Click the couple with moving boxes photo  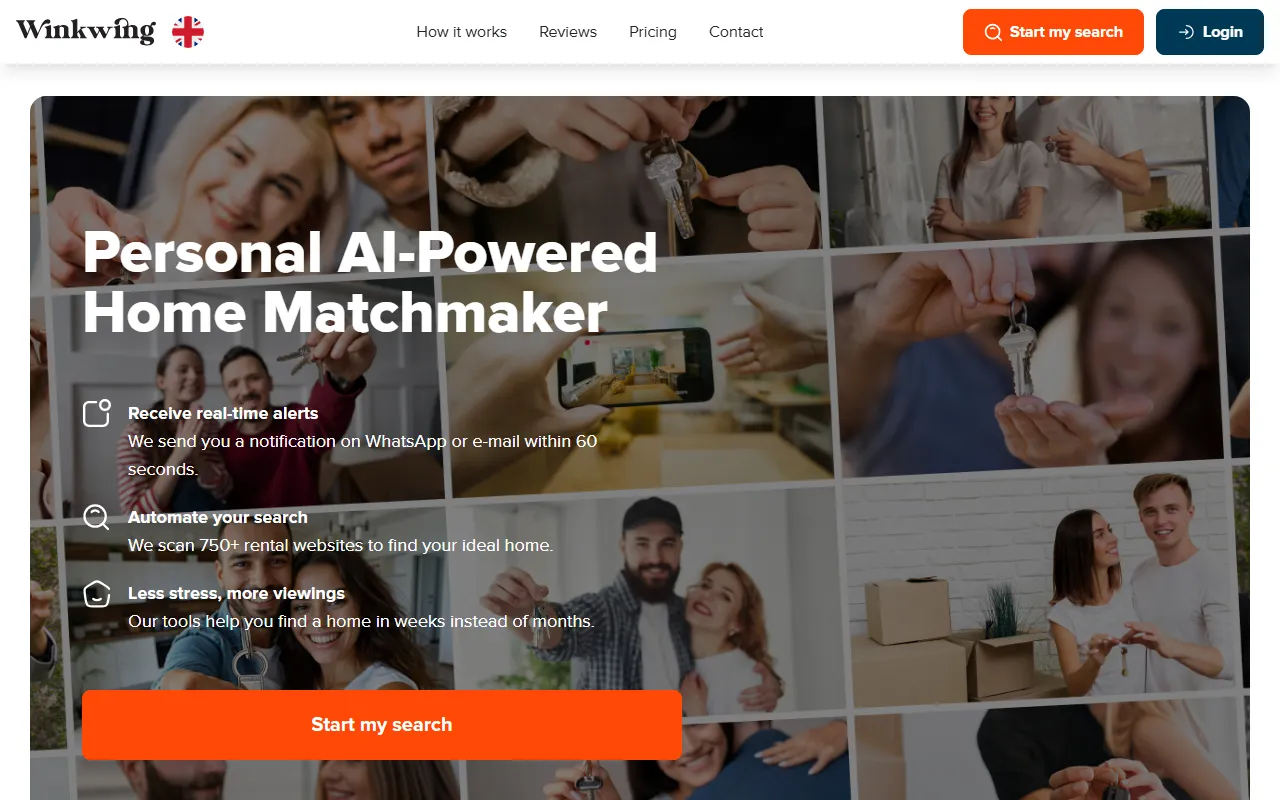[1045, 578]
